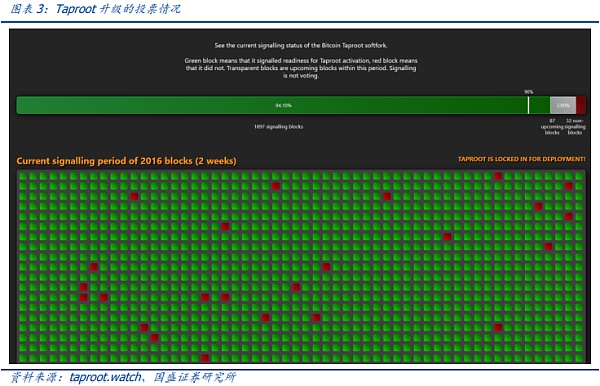Screen dimensions: 600x386
Task: Click the lone red block in the eighth grid row
Action: pos(548,247)
